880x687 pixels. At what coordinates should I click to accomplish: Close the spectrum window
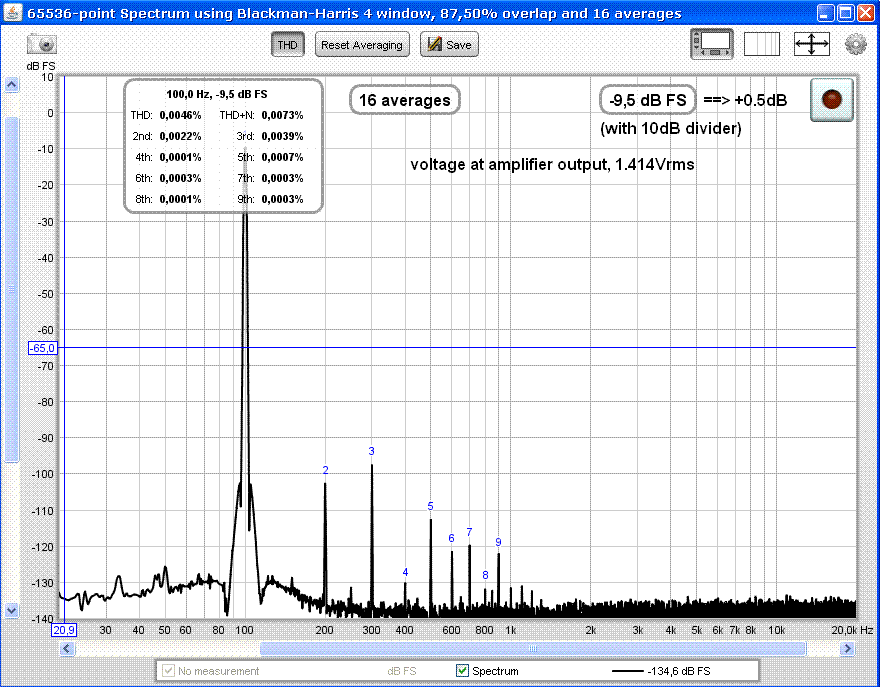[866, 13]
